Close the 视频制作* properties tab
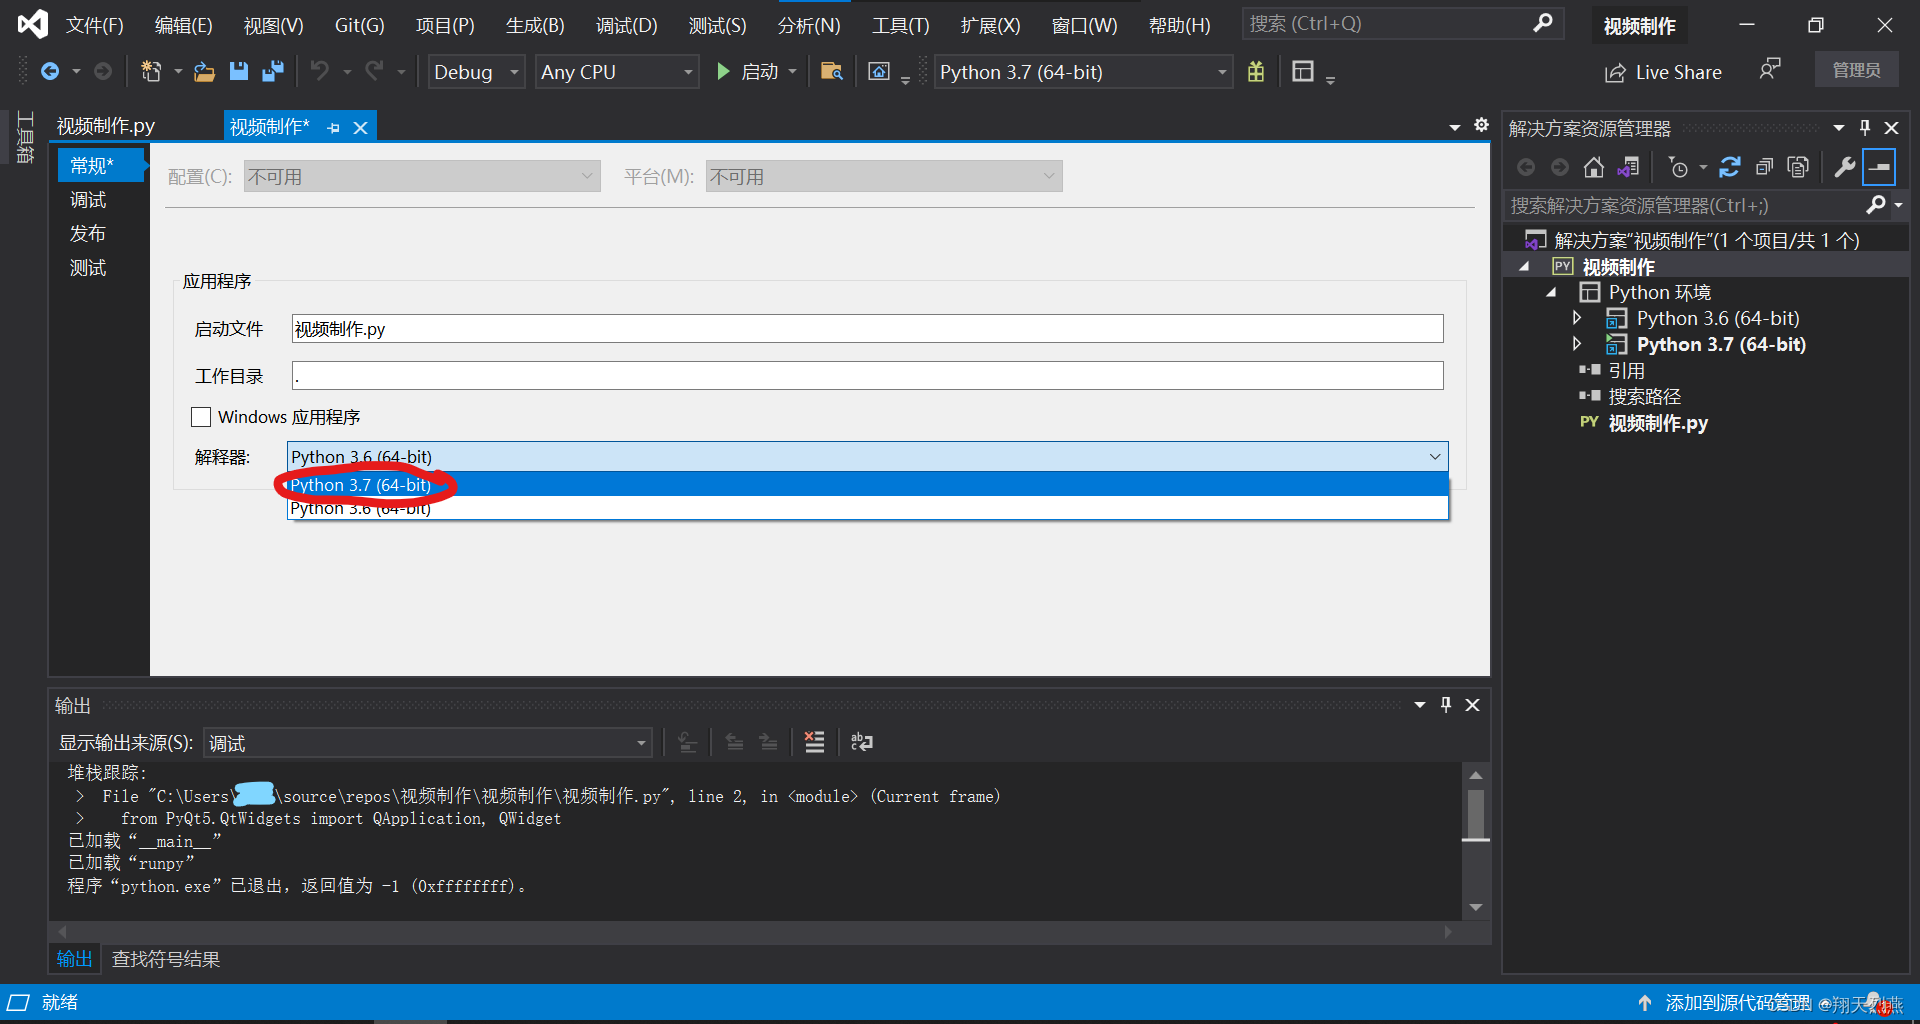Screen dimensions: 1920x1024 pos(361,128)
